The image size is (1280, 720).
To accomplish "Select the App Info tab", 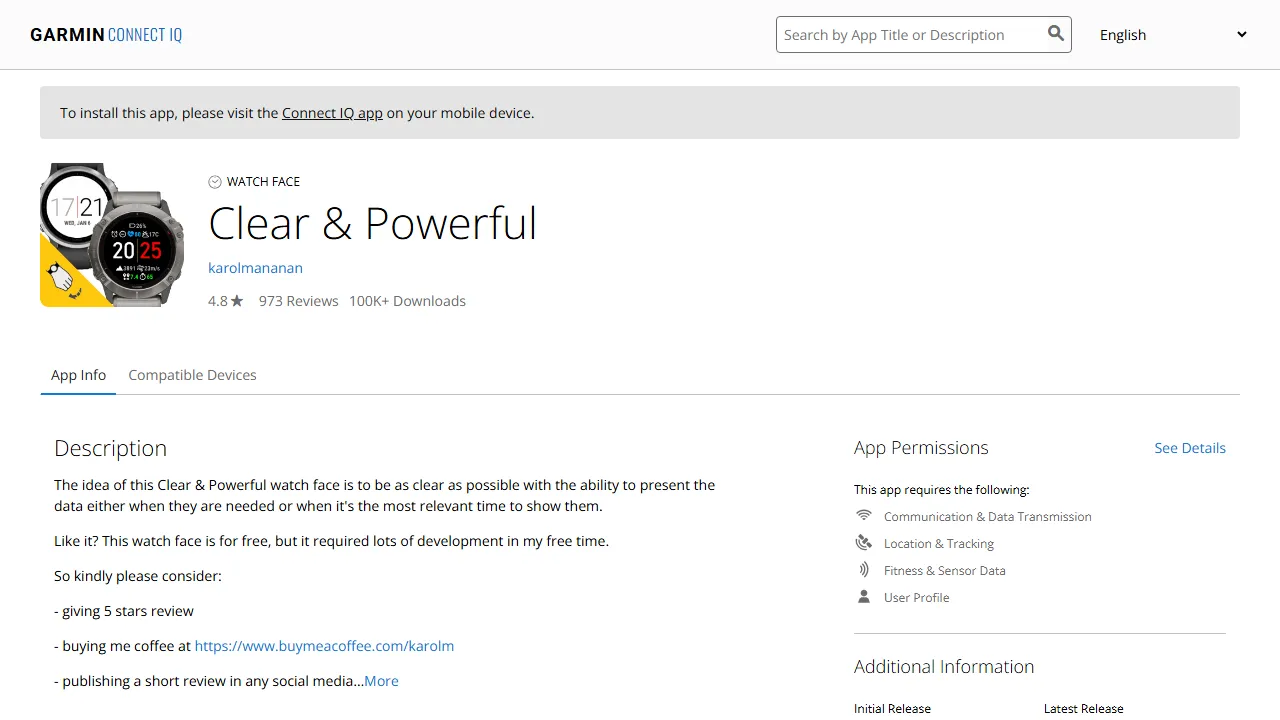I will click(78, 375).
